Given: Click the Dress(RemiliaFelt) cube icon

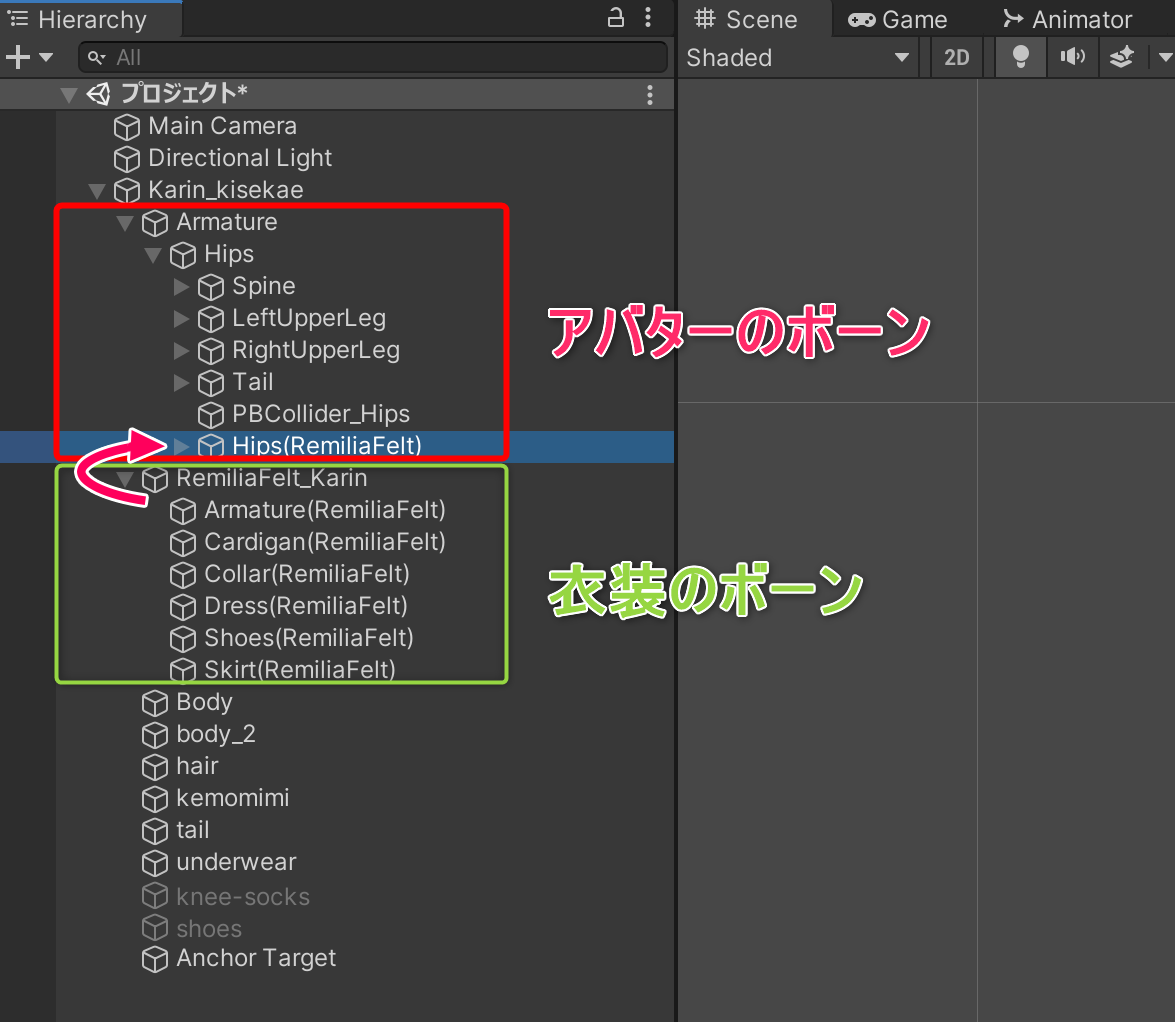Looking at the screenshot, I should click(x=183, y=607).
